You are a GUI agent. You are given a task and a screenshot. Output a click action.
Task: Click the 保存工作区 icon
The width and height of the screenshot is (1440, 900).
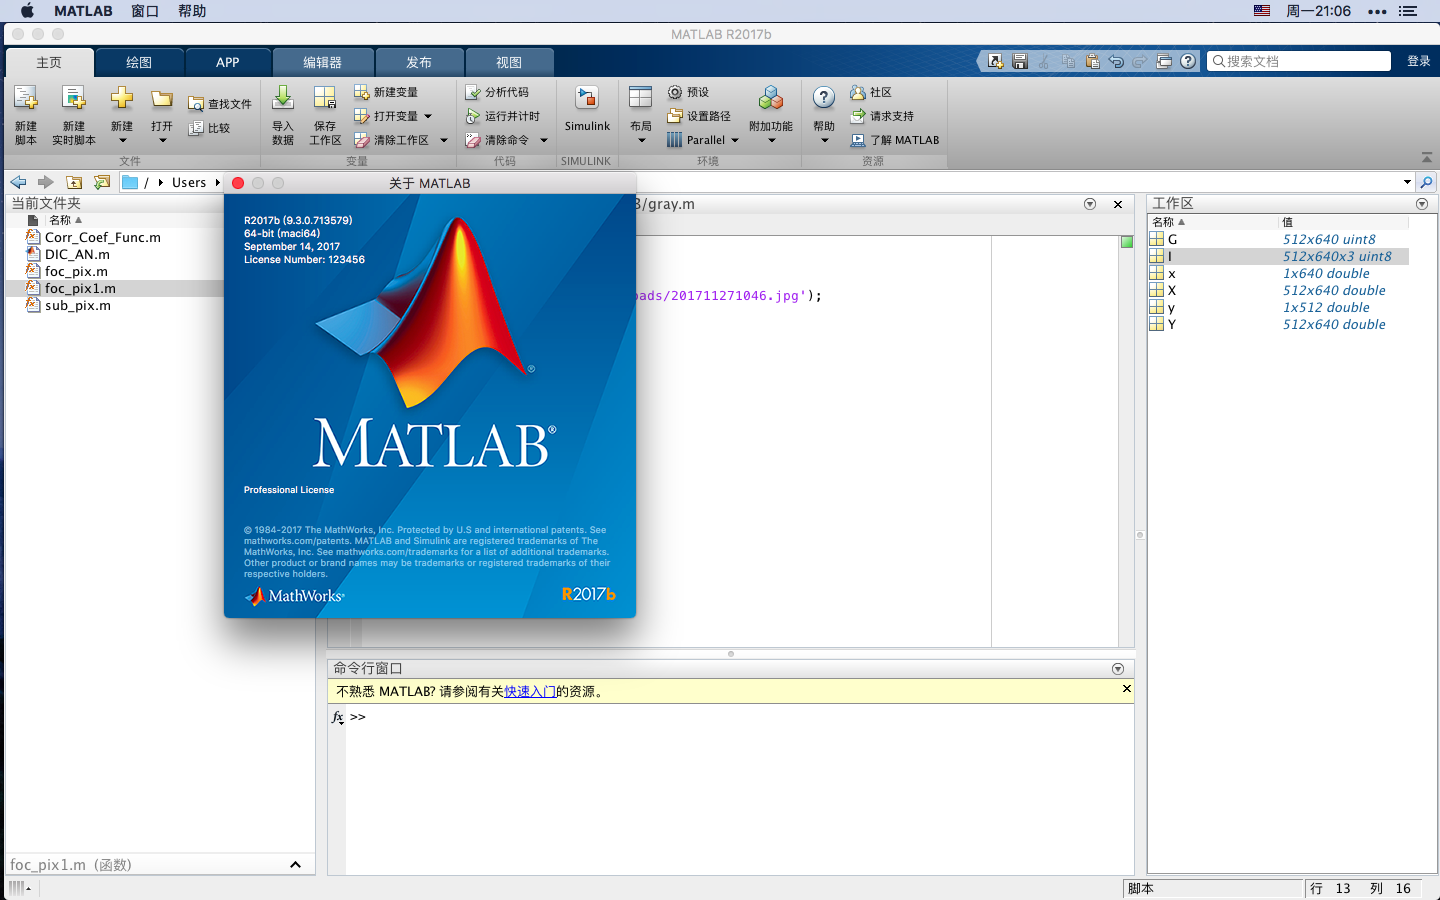325,98
